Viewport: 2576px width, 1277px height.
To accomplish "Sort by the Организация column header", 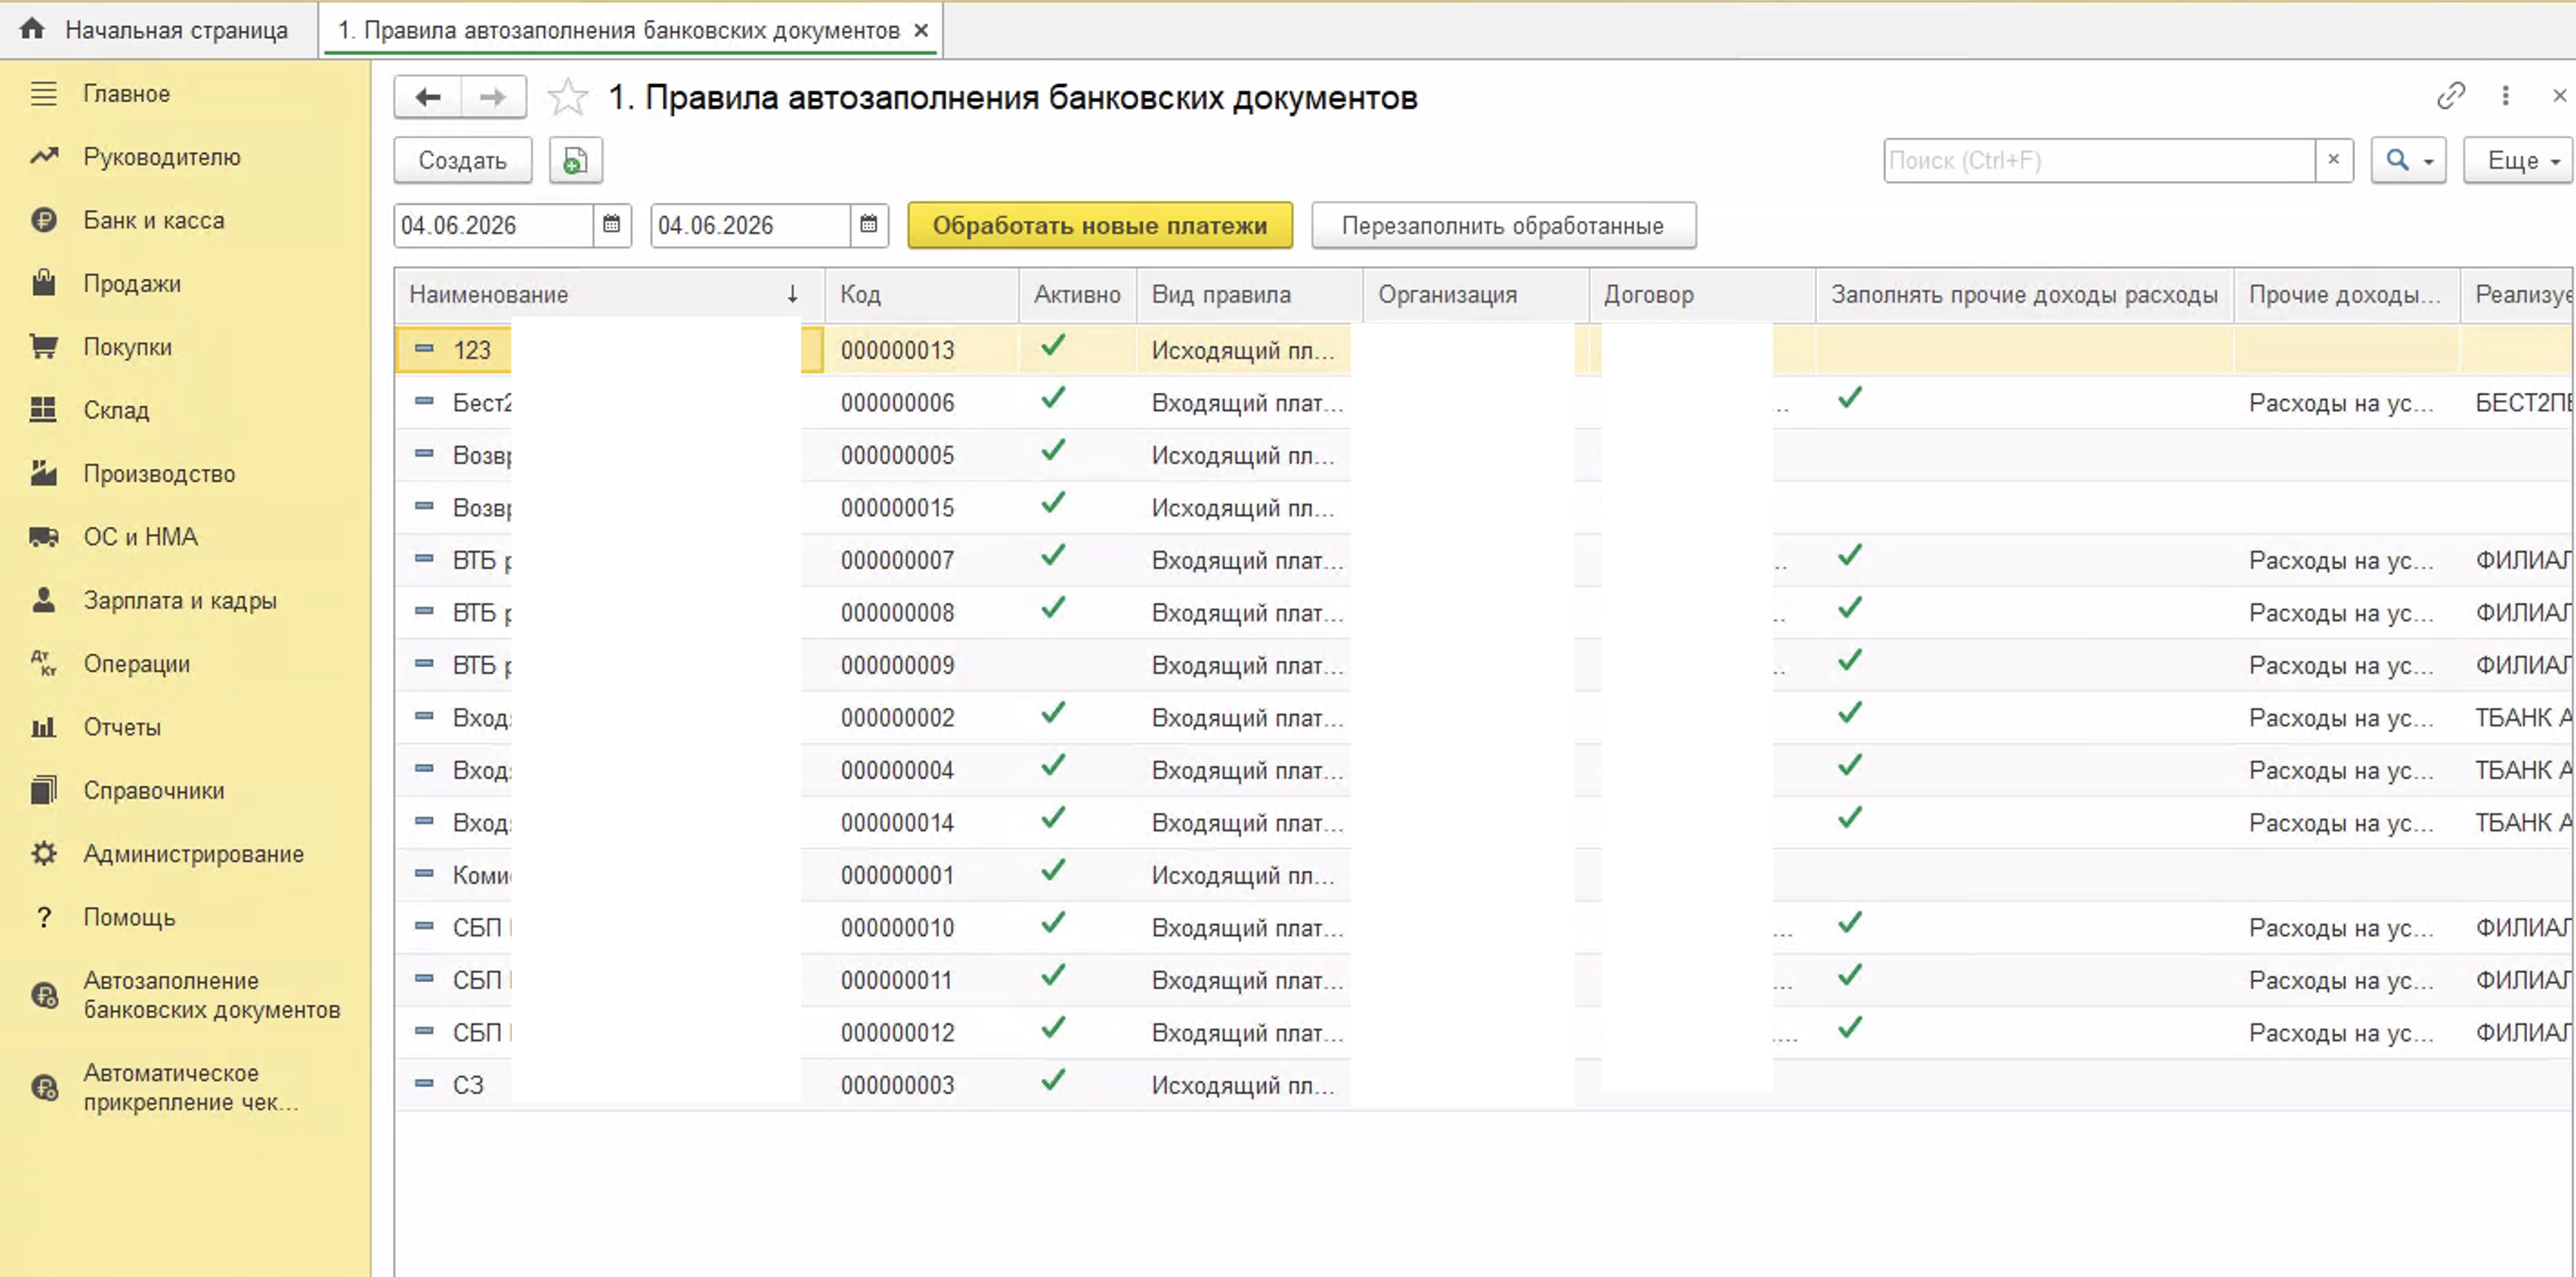I will [x=1475, y=295].
